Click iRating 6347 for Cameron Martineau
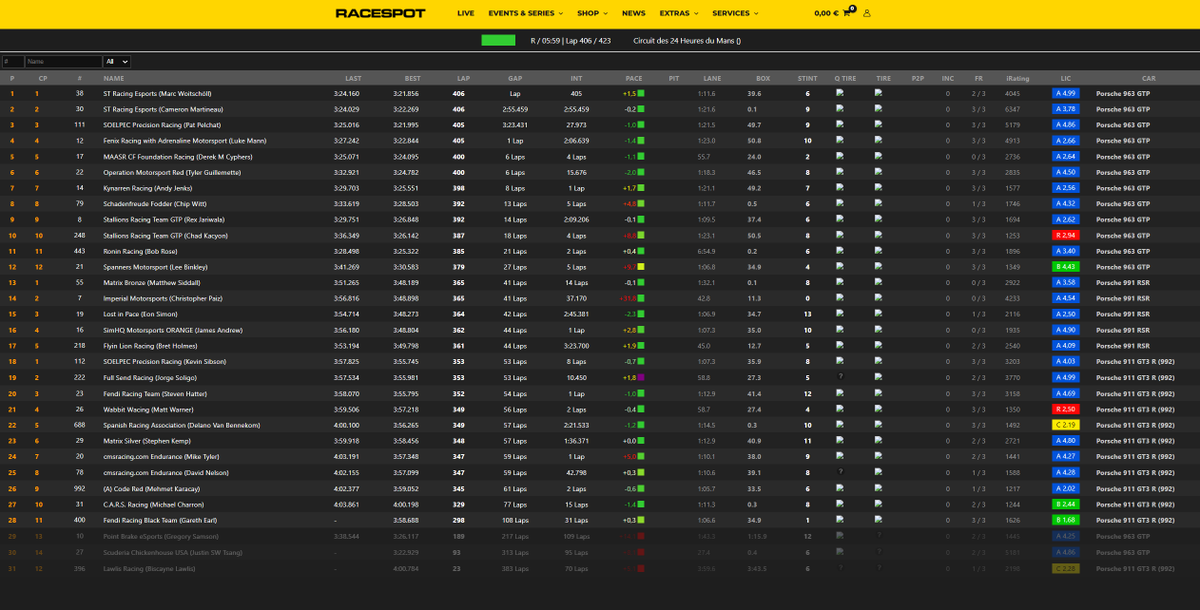 coord(1013,109)
